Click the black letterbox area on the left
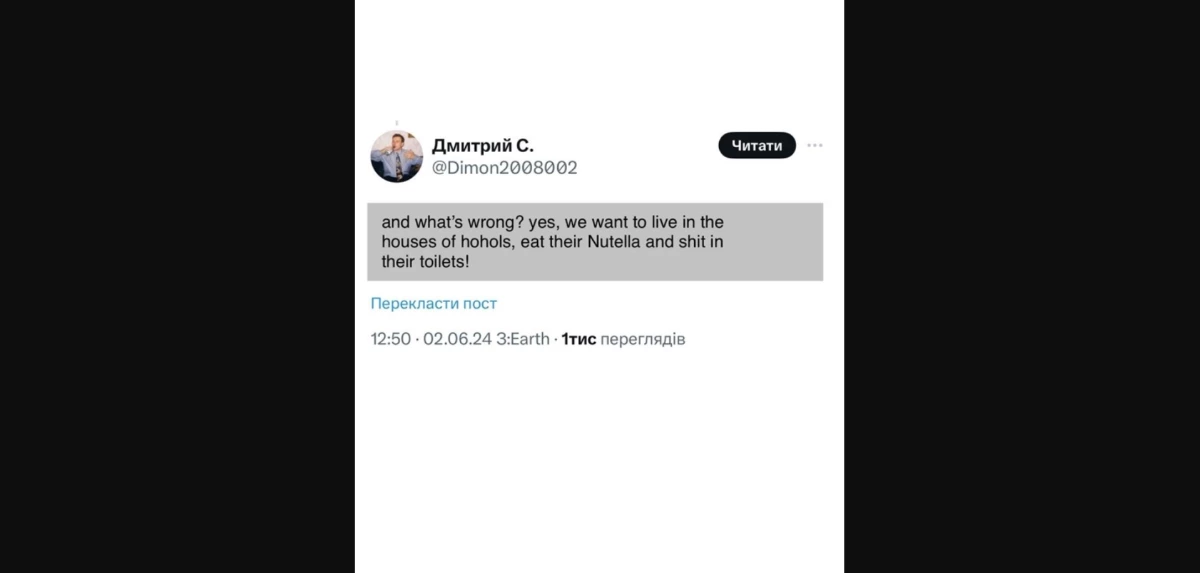Viewport: 1200px width, 573px height. point(177,286)
